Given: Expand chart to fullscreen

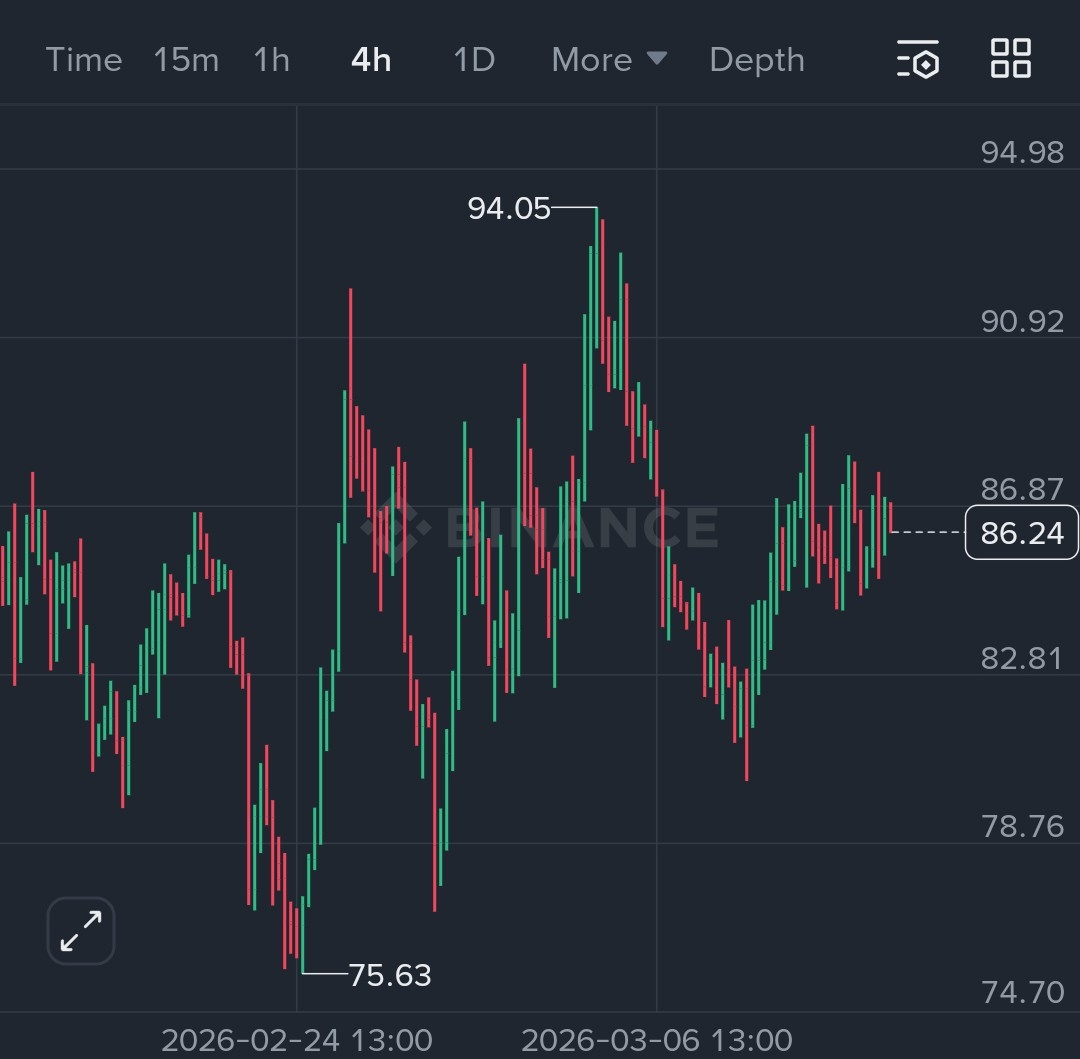Looking at the screenshot, I should [x=81, y=931].
